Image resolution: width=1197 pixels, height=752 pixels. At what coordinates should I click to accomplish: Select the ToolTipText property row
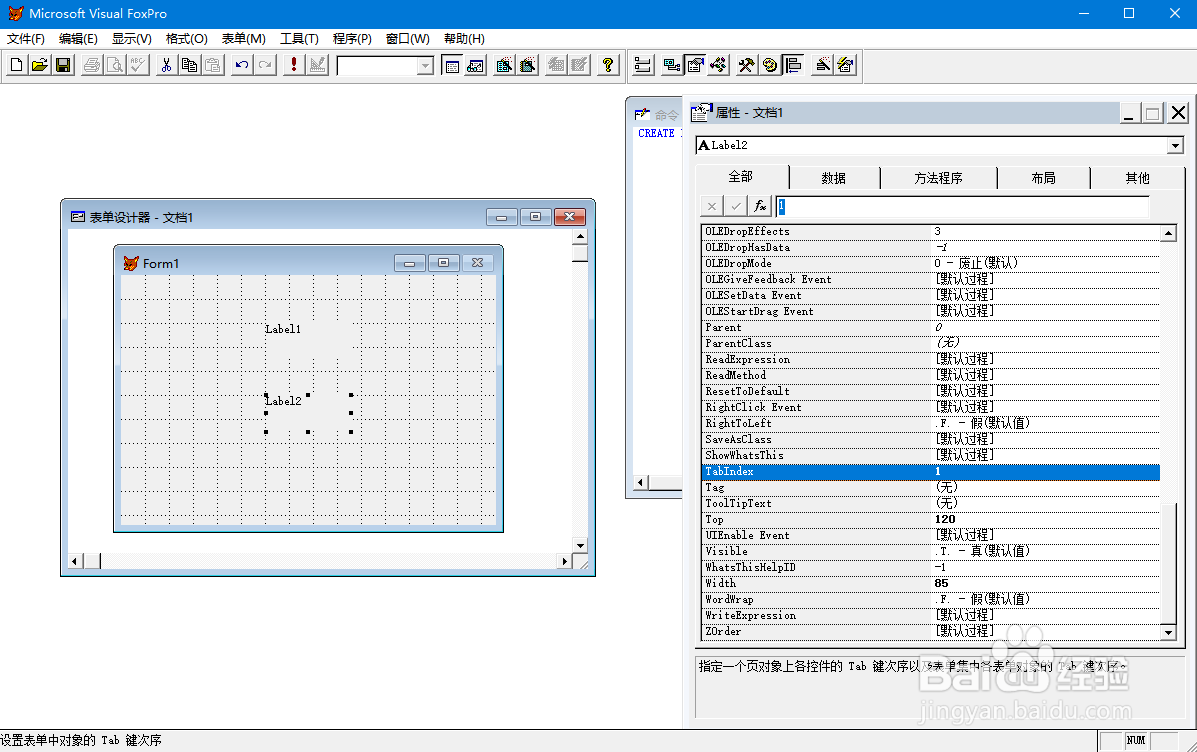pos(931,503)
